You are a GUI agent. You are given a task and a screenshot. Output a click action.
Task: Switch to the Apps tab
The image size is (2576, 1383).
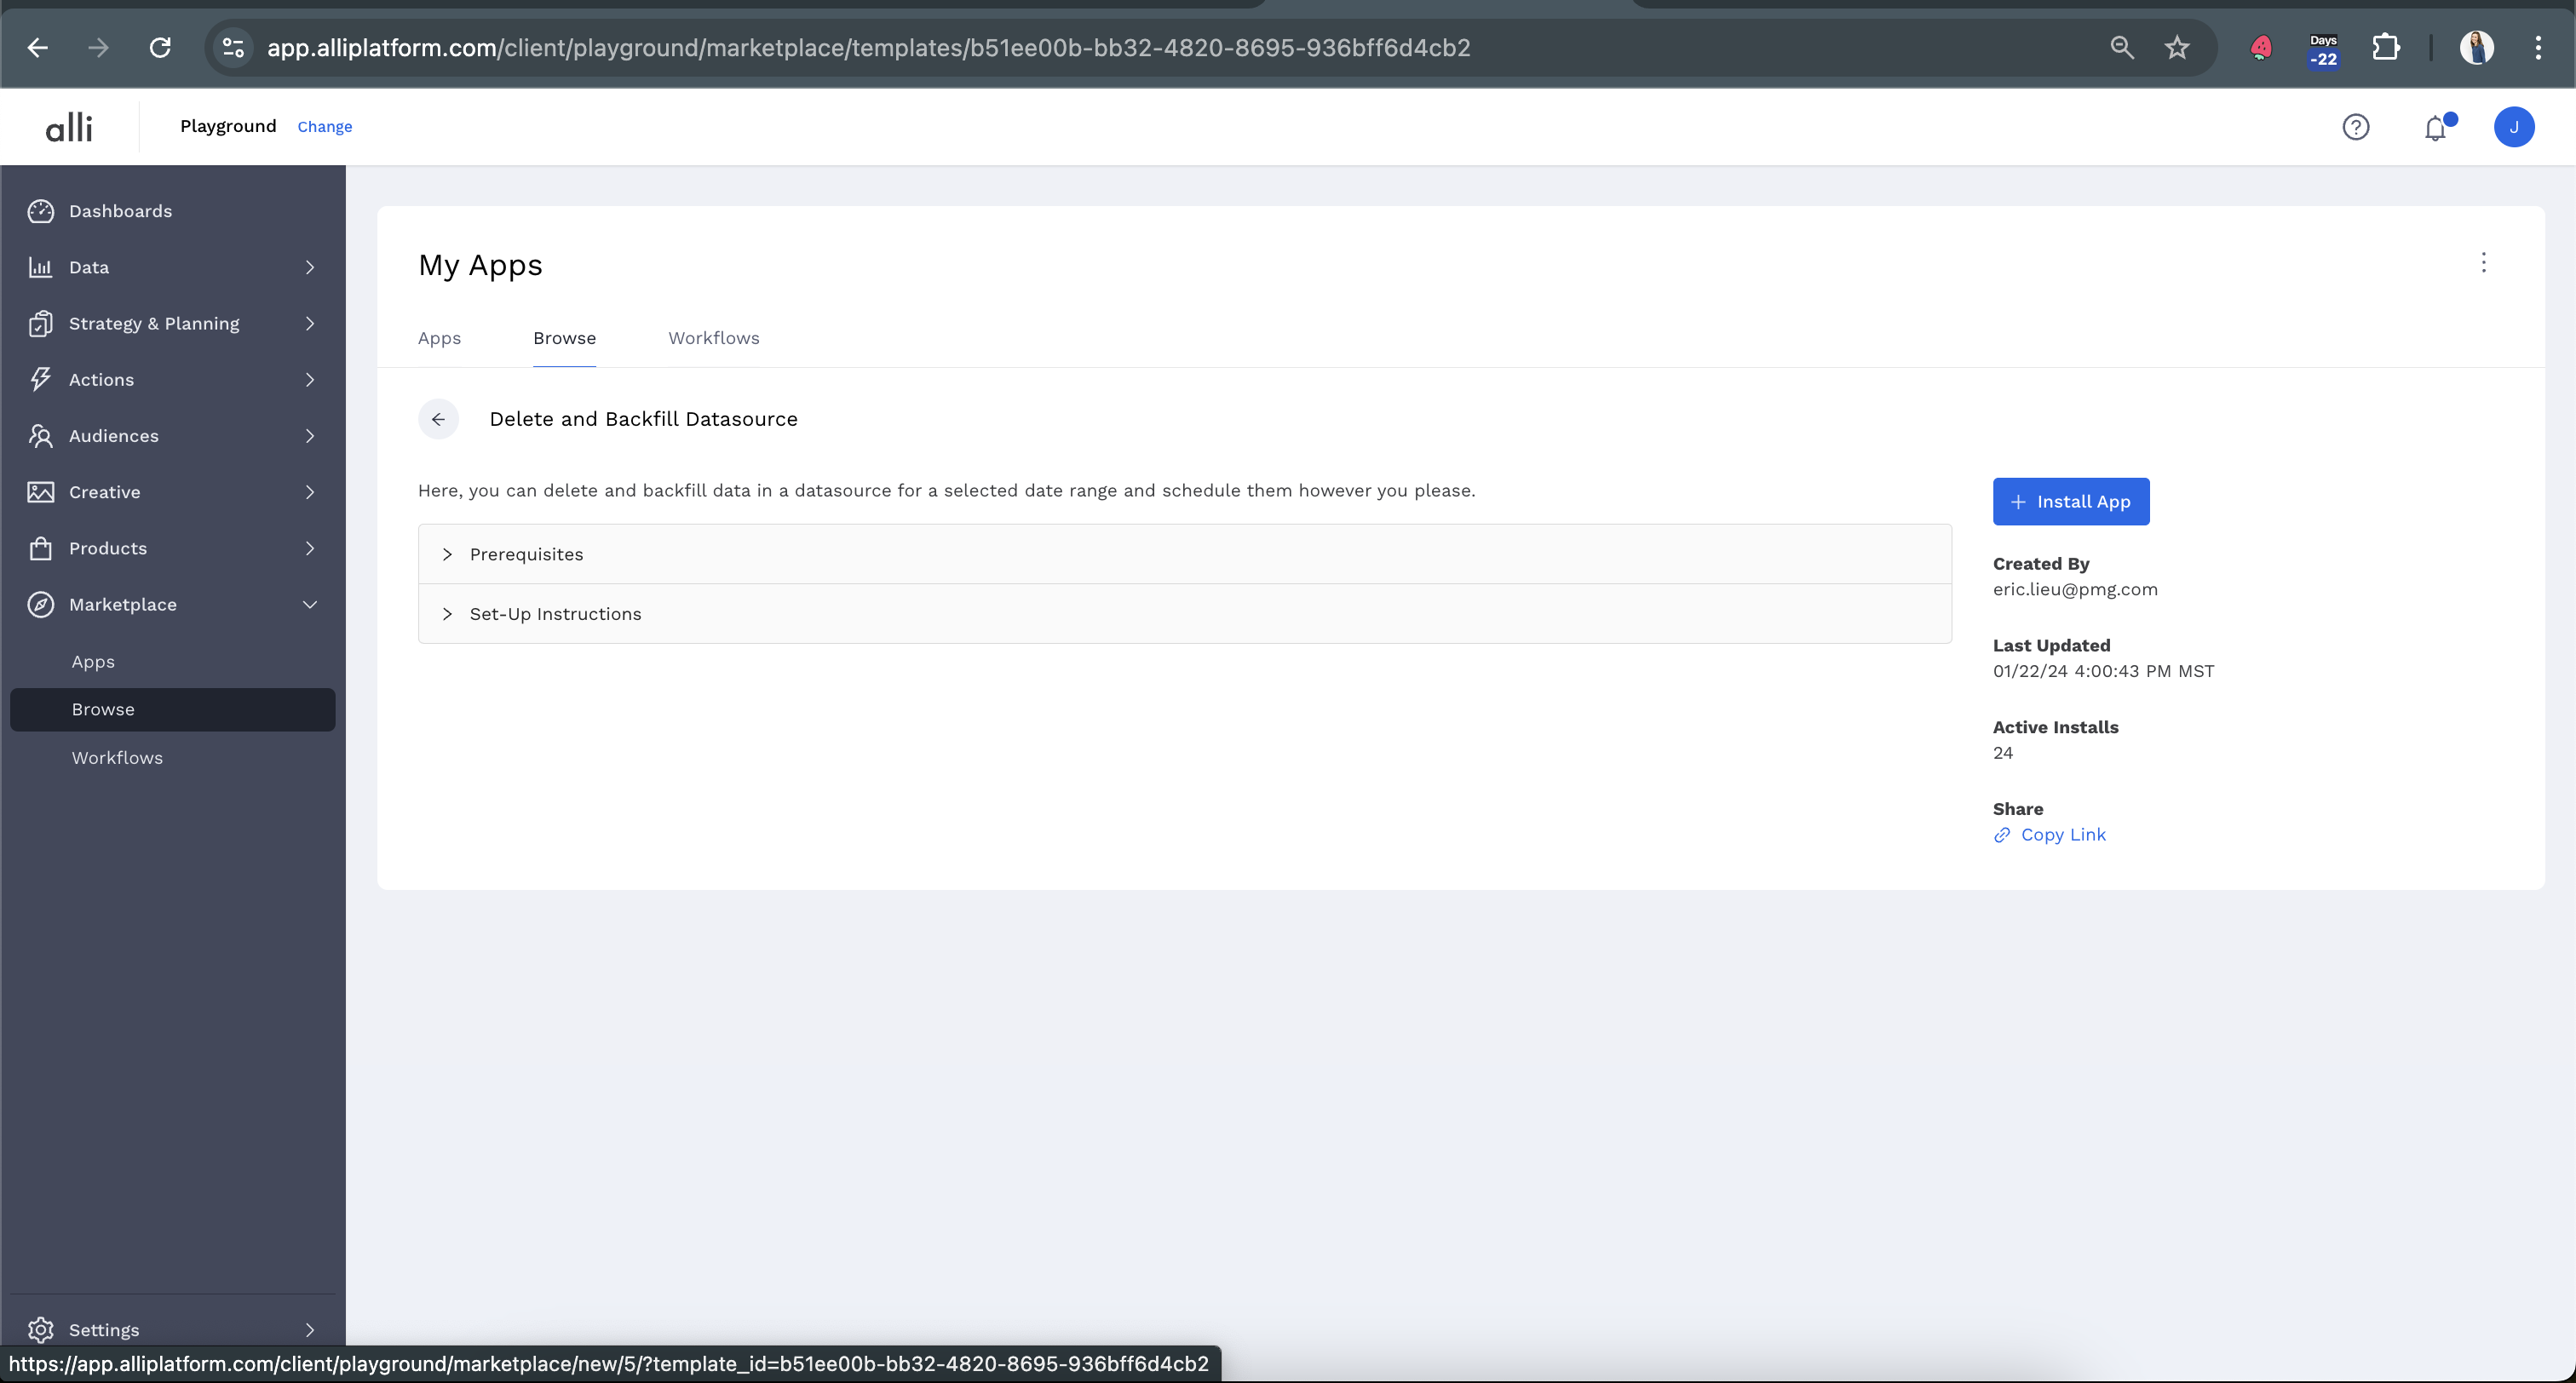[x=439, y=338]
